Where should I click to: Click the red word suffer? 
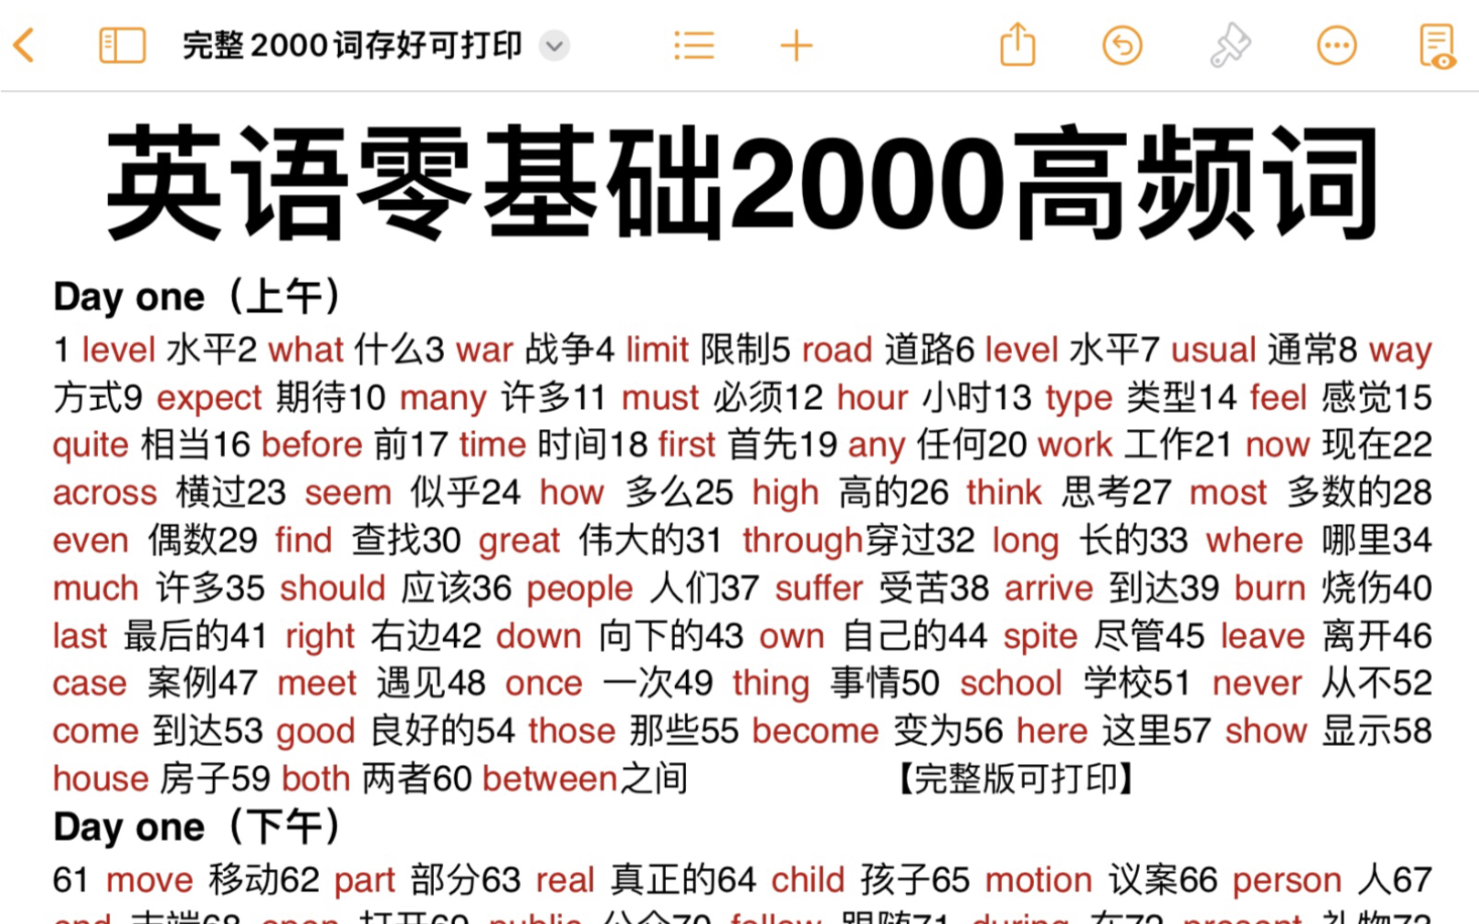coord(818,588)
